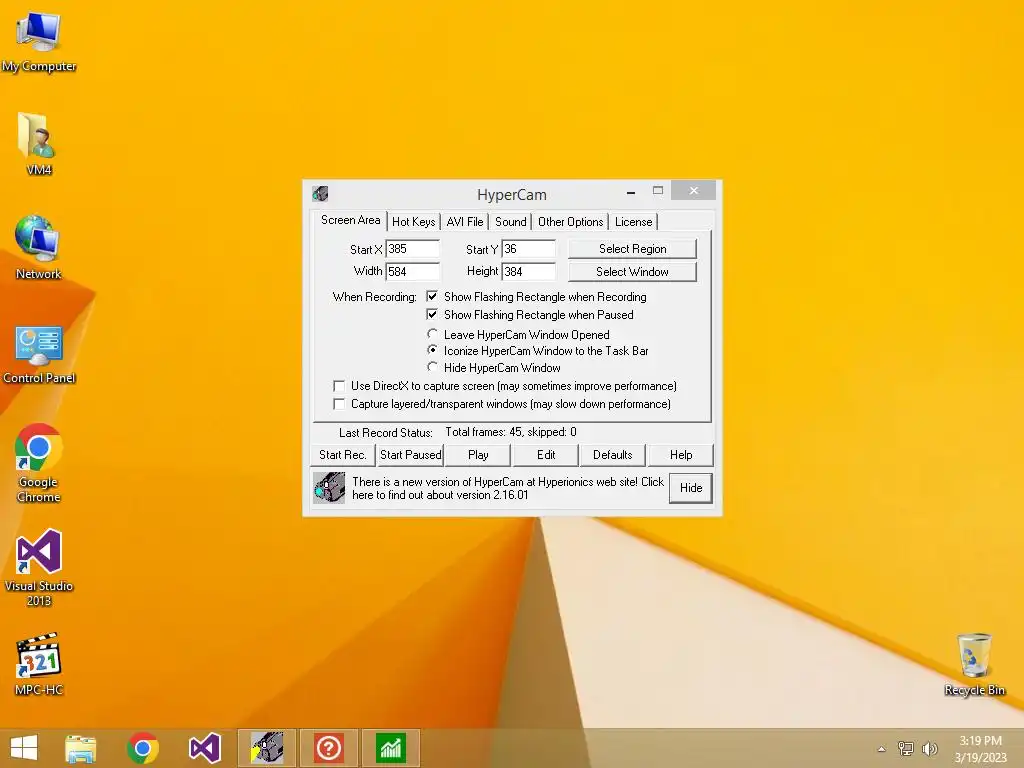Open the volume speaker tray icon

tap(929, 748)
